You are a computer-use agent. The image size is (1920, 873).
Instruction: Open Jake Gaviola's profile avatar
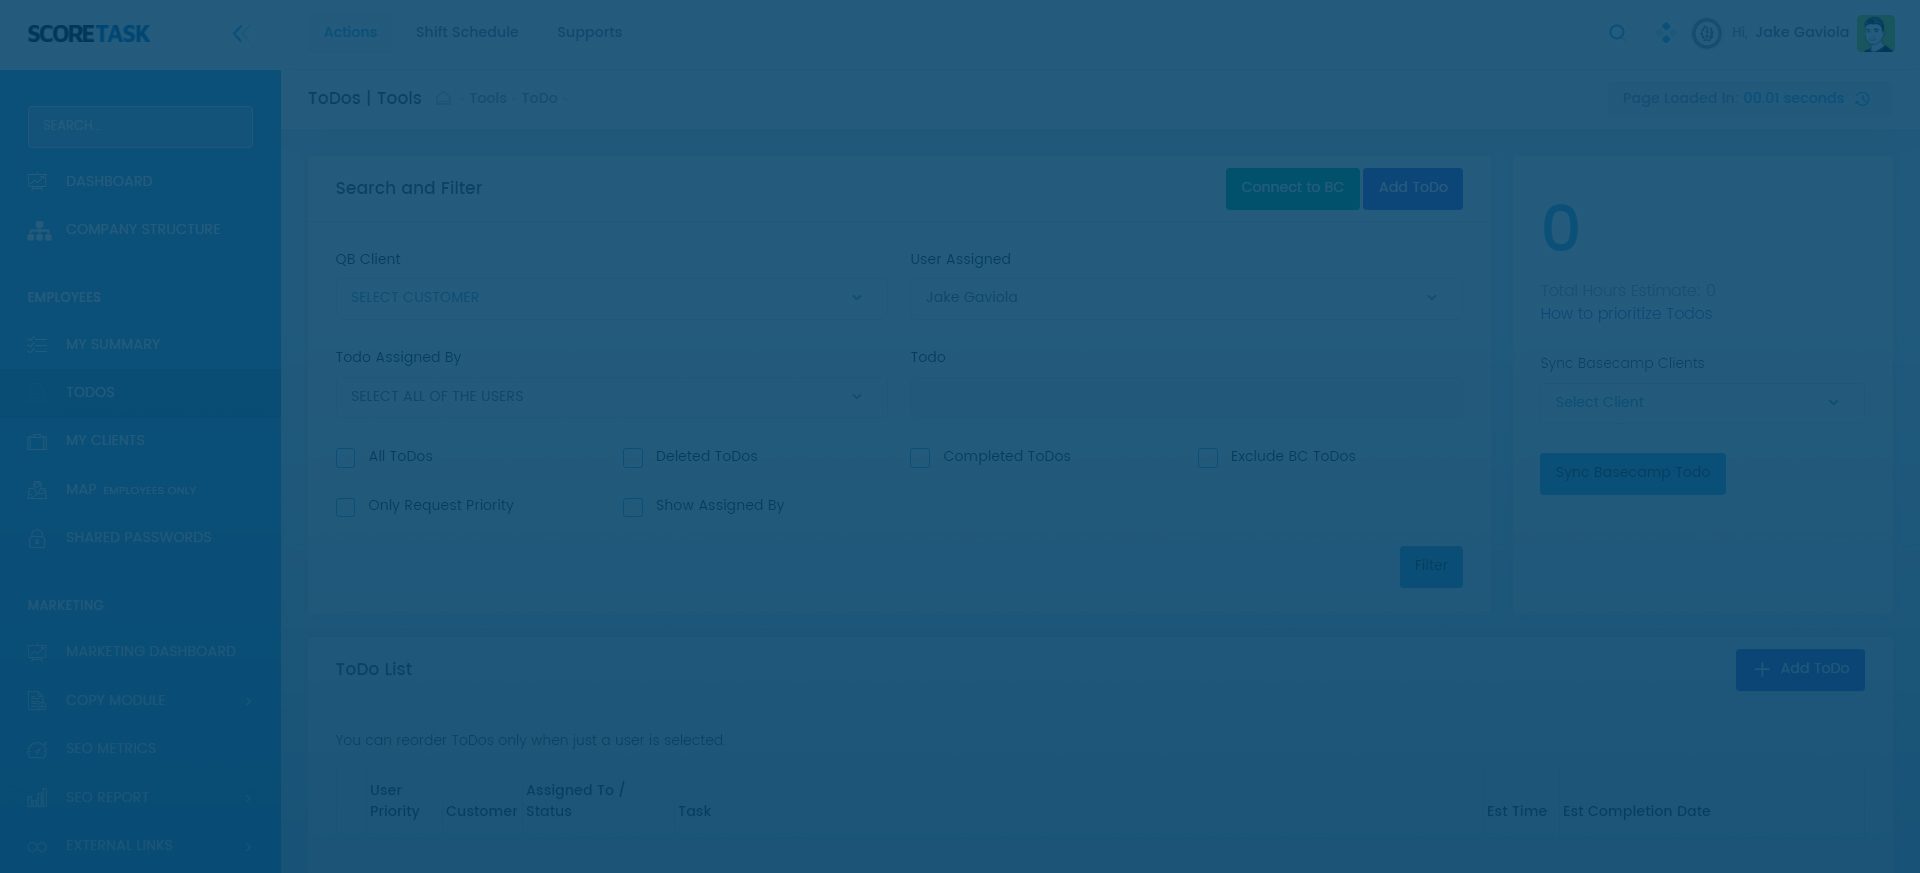click(1875, 33)
